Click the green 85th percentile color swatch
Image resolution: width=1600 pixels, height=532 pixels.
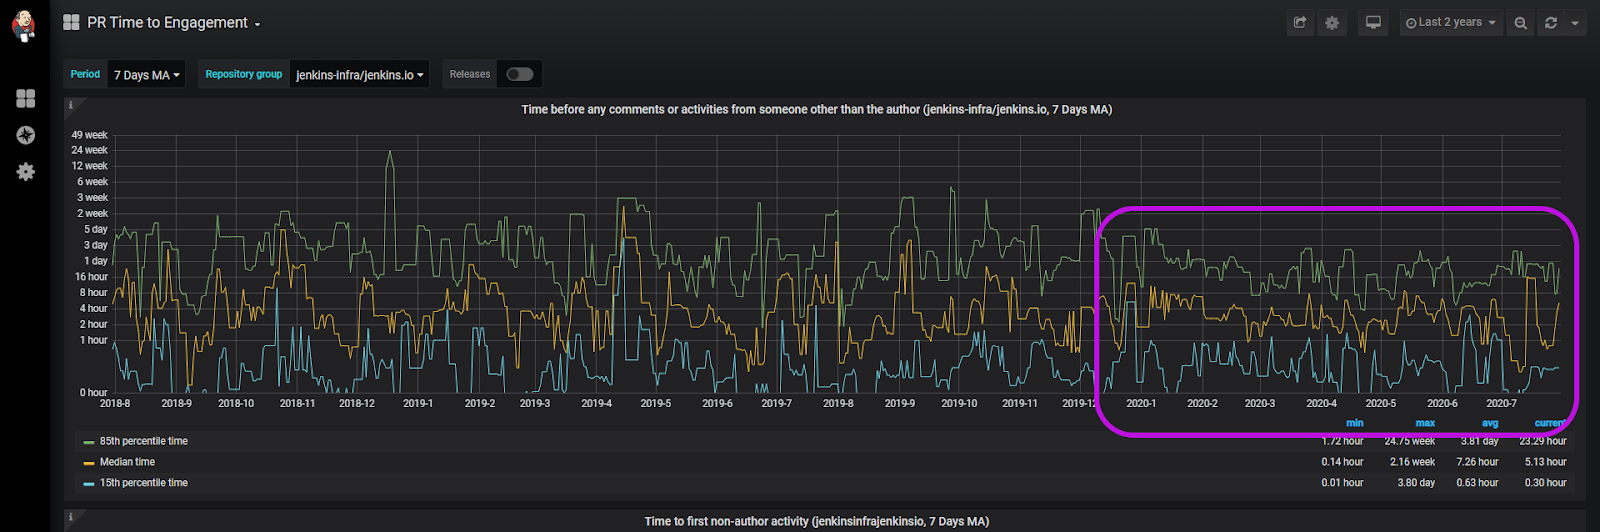(x=89, y=441)
